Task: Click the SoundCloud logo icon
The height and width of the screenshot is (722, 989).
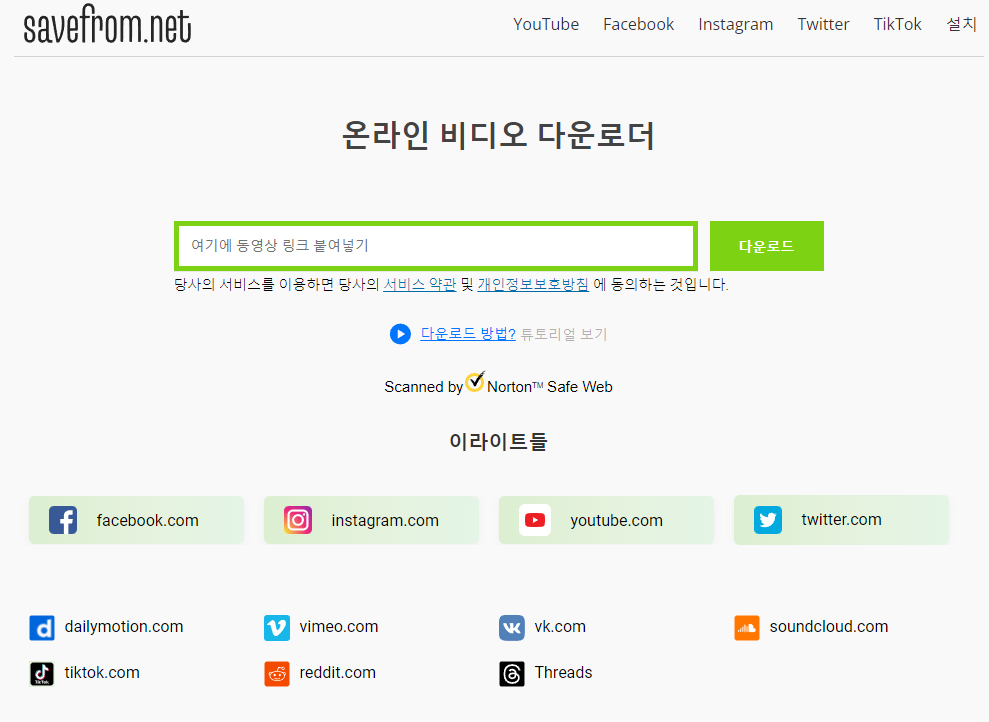Action: 747,628
